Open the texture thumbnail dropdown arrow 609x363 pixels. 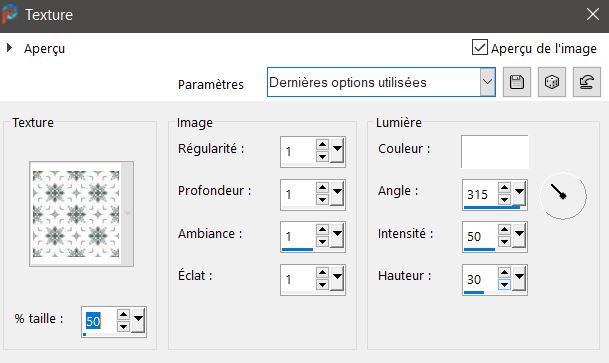(x=127, y=214)
